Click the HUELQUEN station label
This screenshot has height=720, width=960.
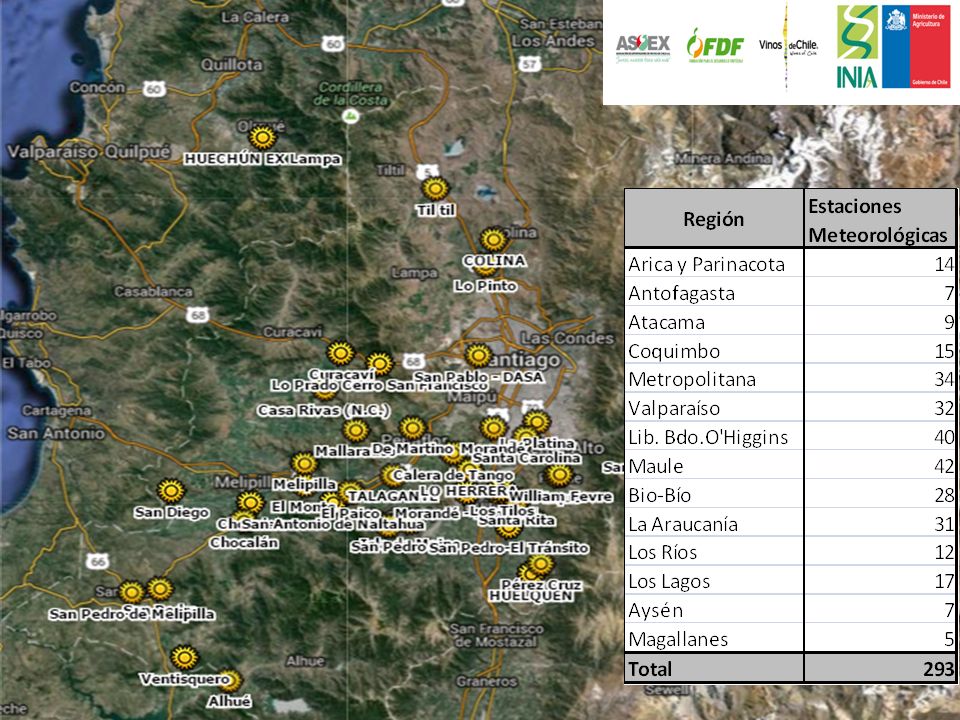click(x=531, y=596)
